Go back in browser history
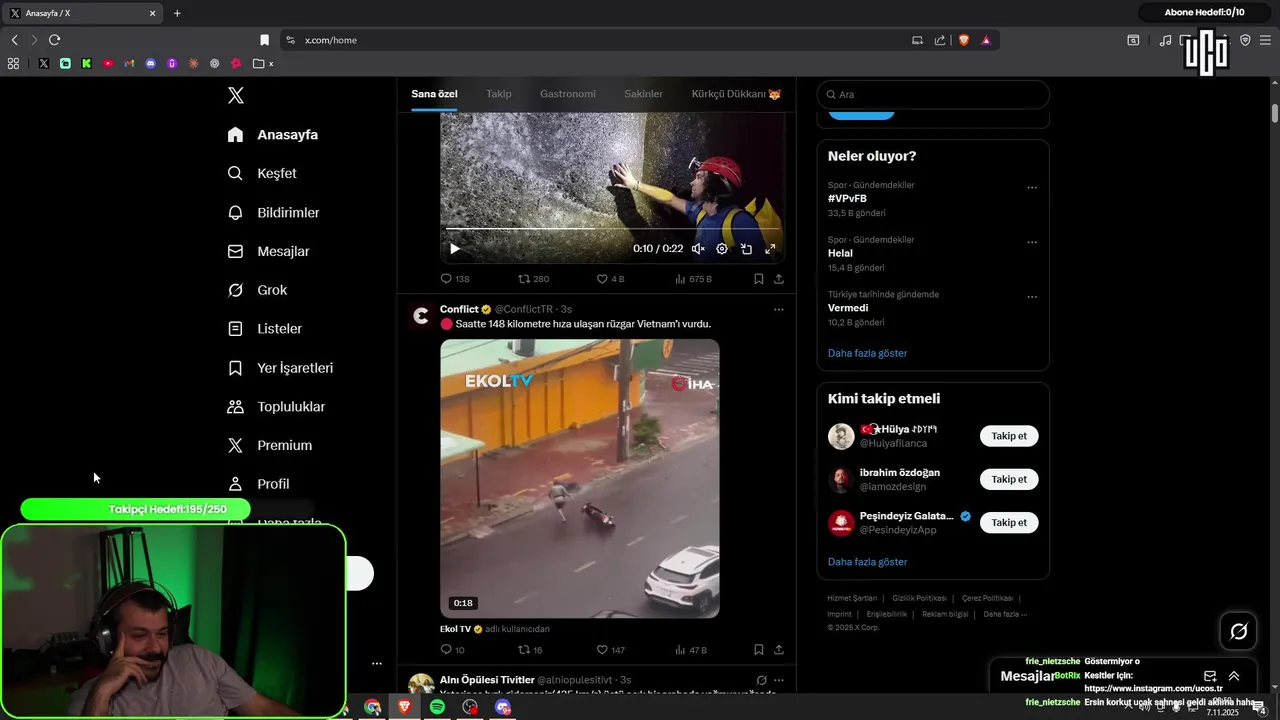This screenshot has height=720, width=1280. coord(14,40)
